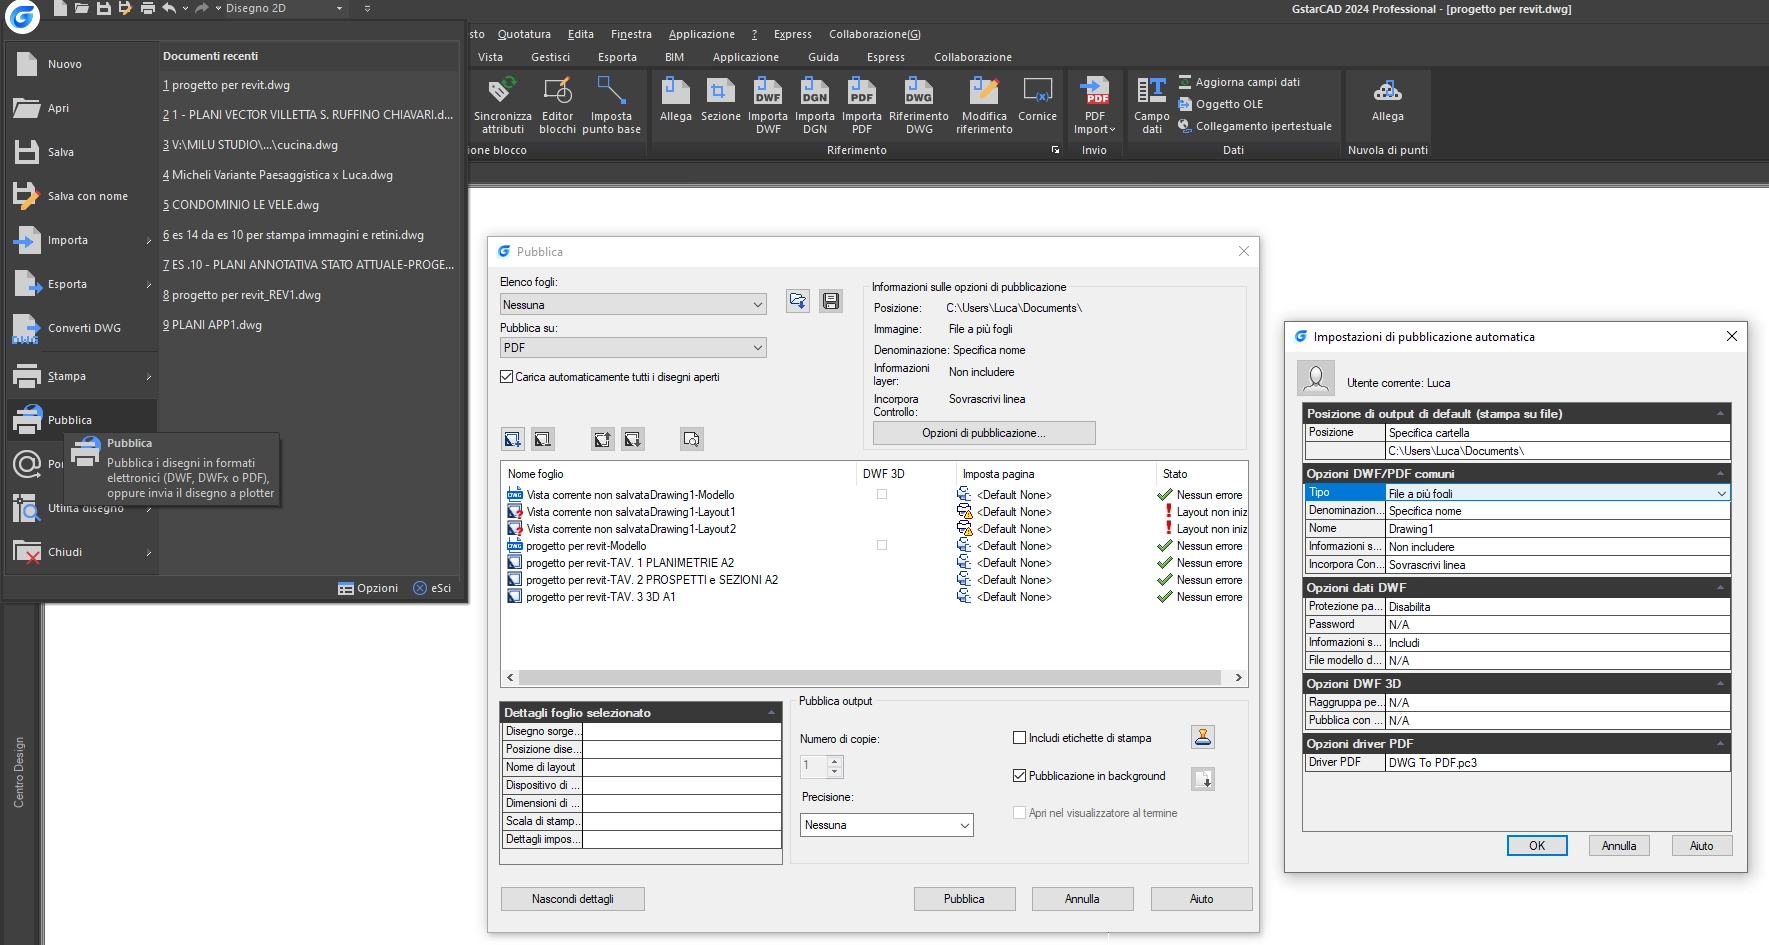Open the Precisione Nessuna dropdown
Image resolution: width=1769 pixels, height=945 pixels.
point(887,825)
